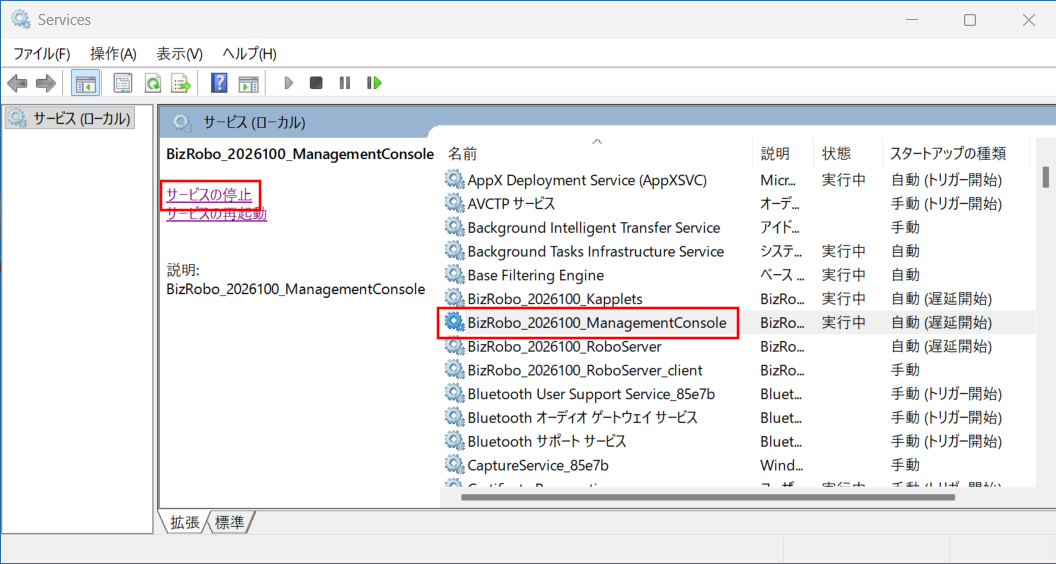Viewport: 1056px width, 564px height.
Task: Click gear icon of CaptureService_85e7b
Action: 455,465
